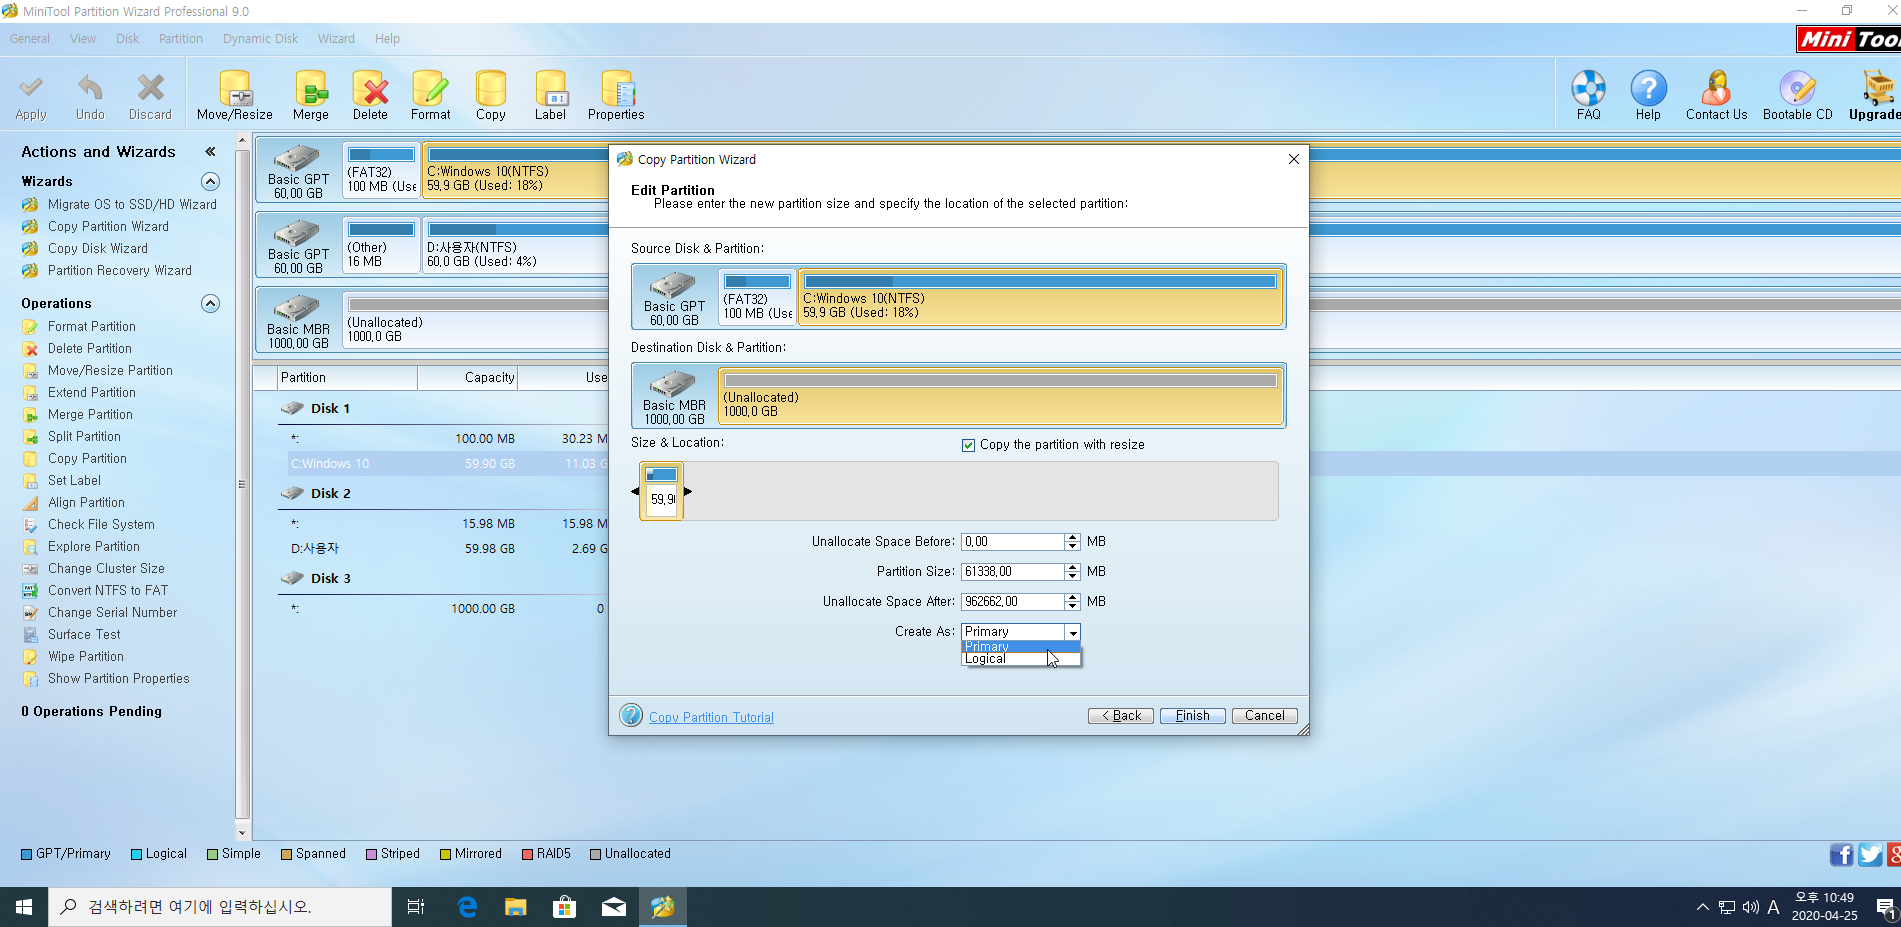Click the Twitter share icon

coord(1870,854)
